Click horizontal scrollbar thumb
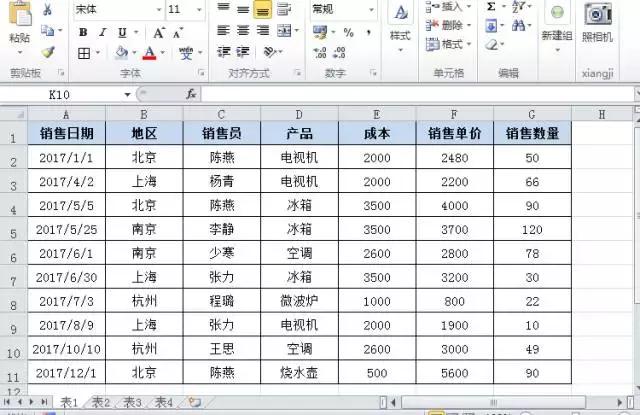The height and width of the screenshot is (415, 640). tap(493, 403)
